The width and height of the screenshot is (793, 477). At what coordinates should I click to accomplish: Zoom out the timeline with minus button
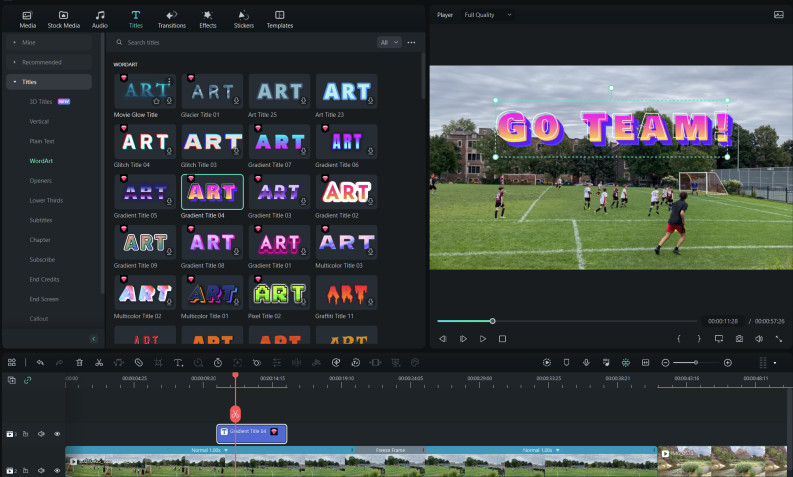point(666,363)
